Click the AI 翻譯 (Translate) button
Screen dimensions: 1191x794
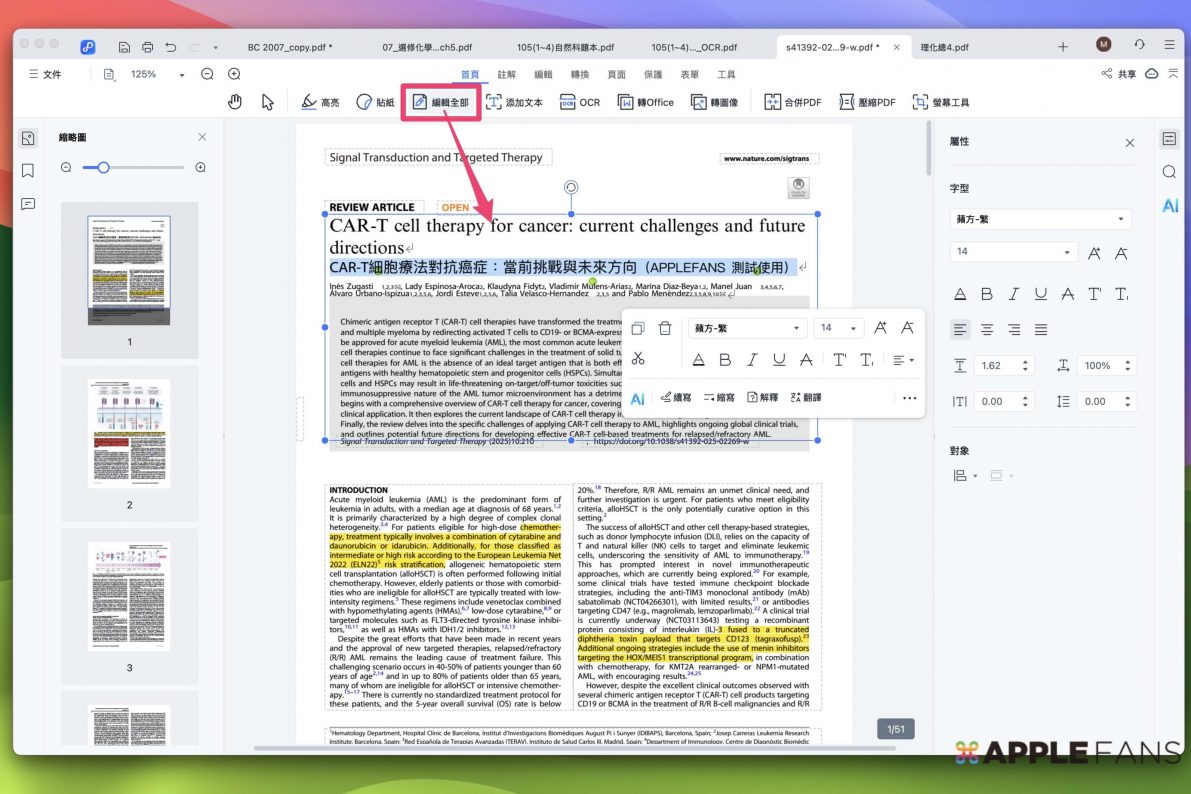[x=806, y=397]
